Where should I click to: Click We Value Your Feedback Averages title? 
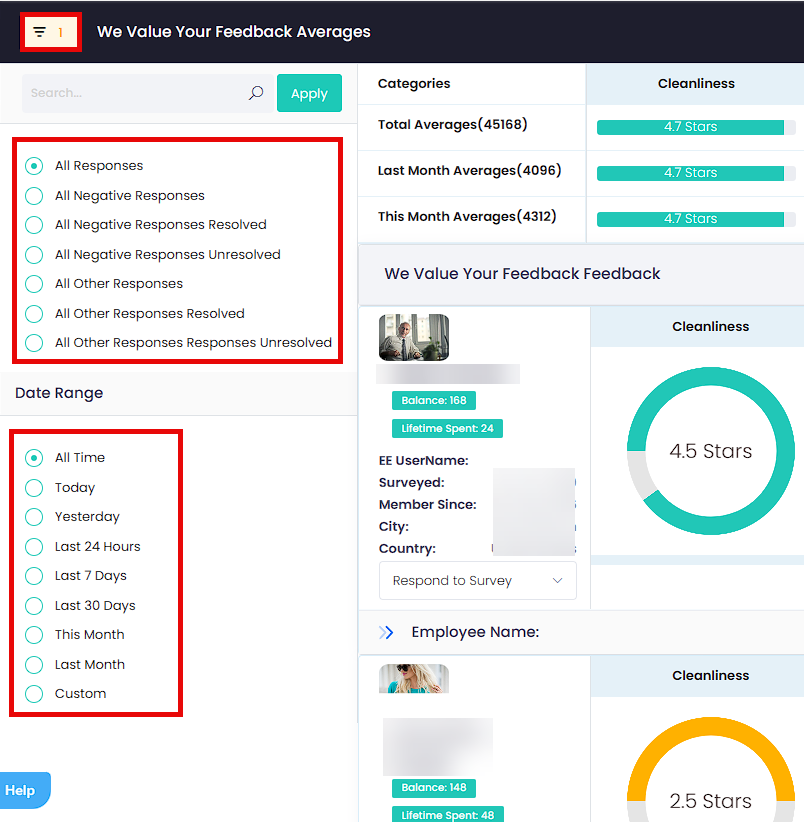233,32
